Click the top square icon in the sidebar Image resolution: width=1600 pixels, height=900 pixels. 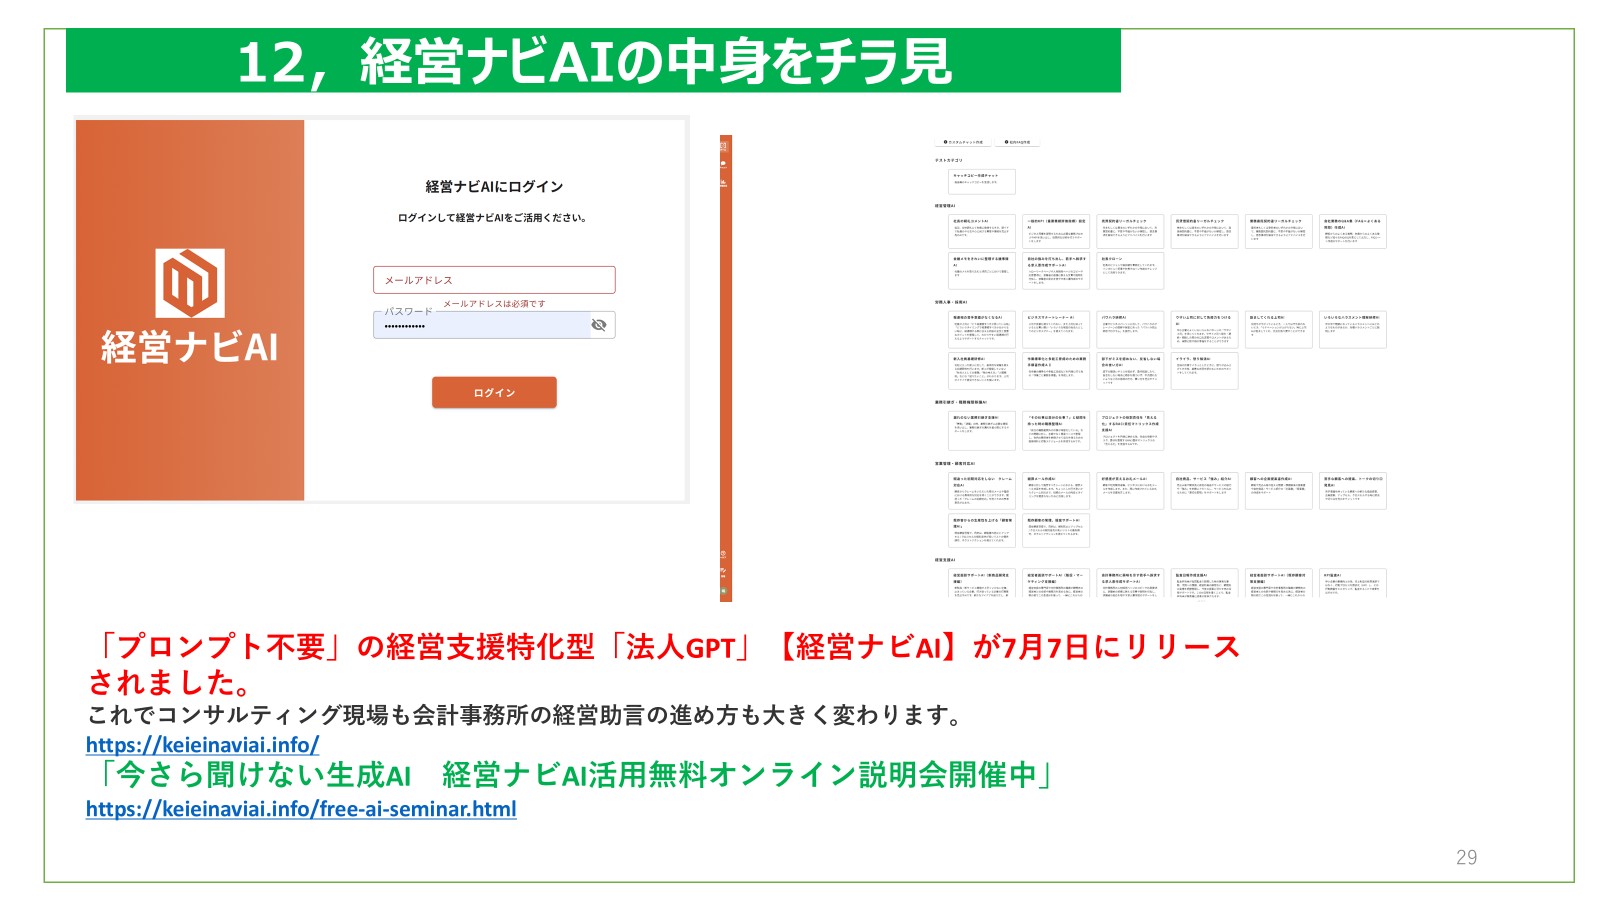723,147
